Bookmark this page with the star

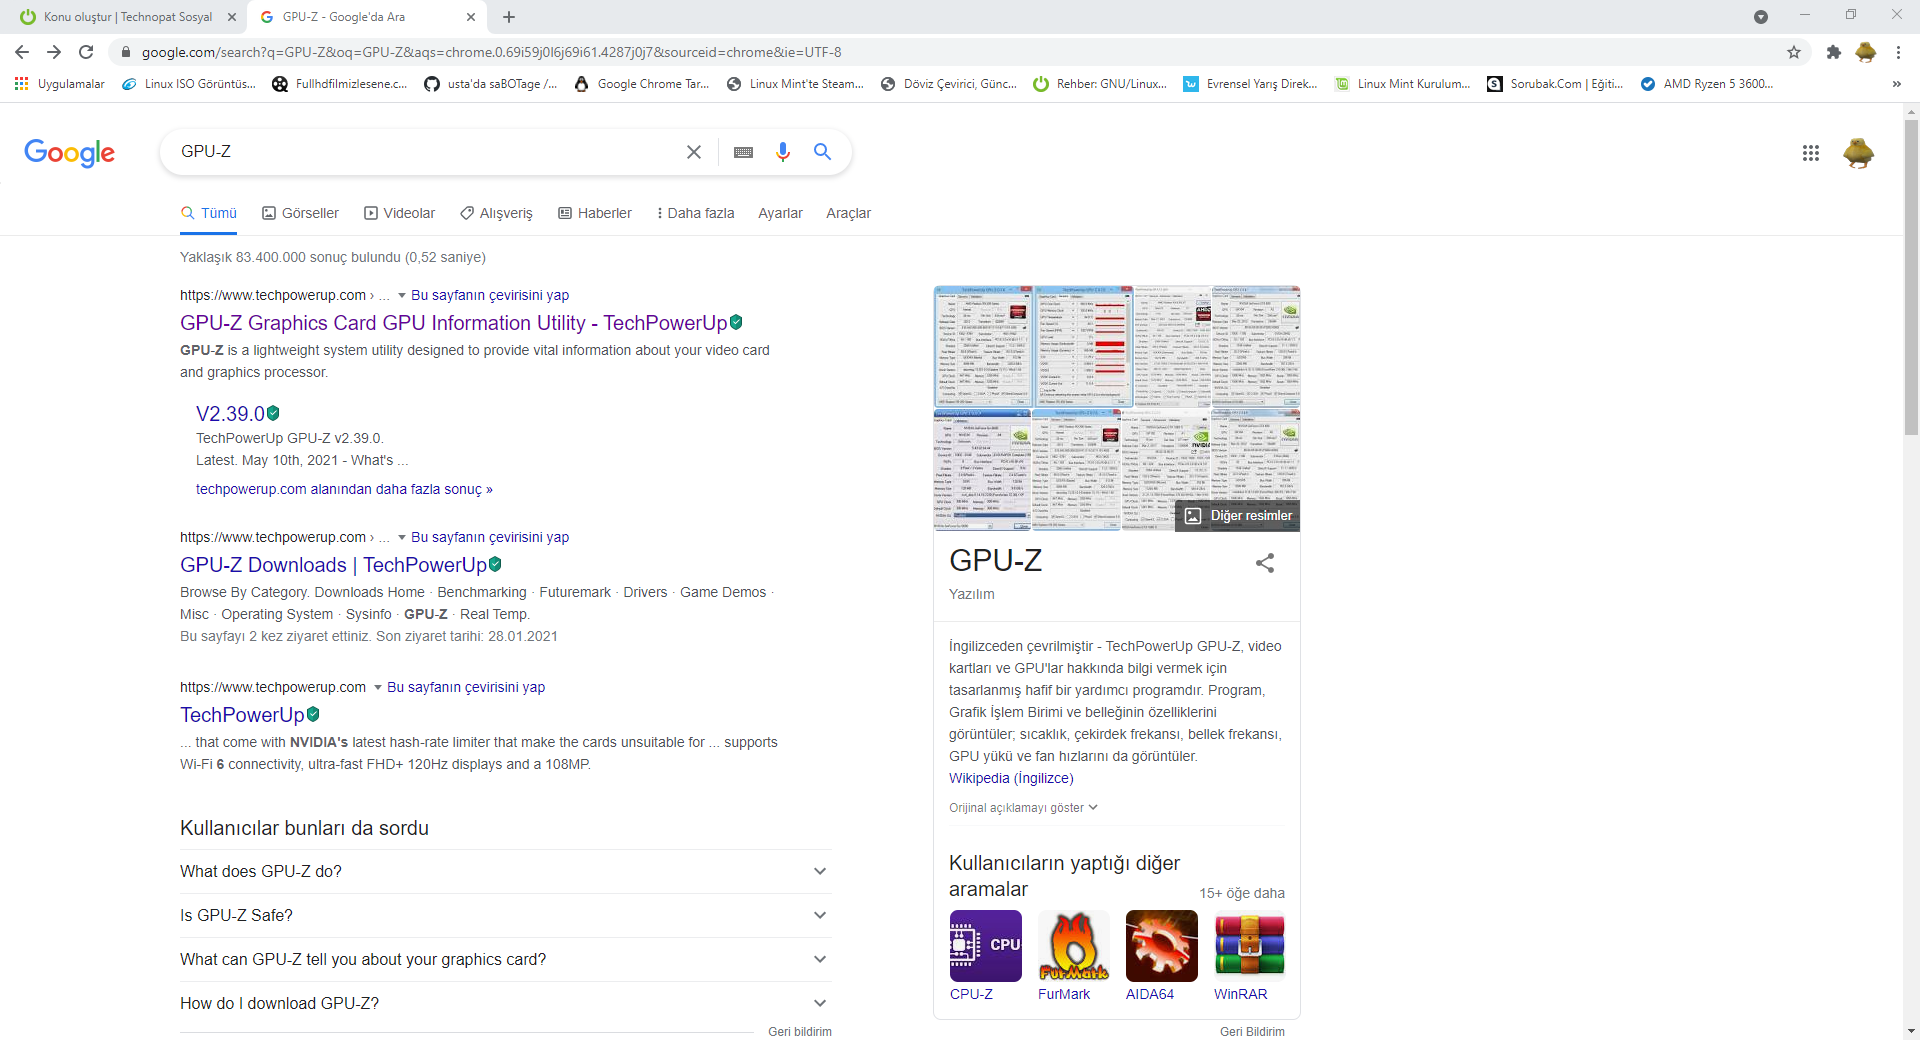[x=1794, y=52]
